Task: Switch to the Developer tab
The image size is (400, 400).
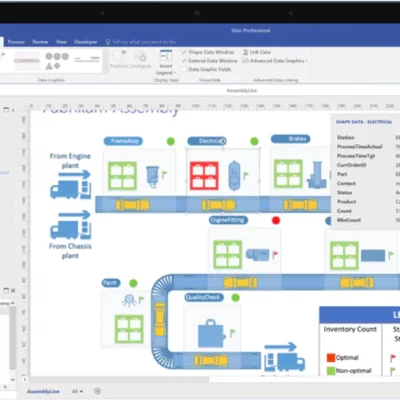Action: [x=86, y=42]
